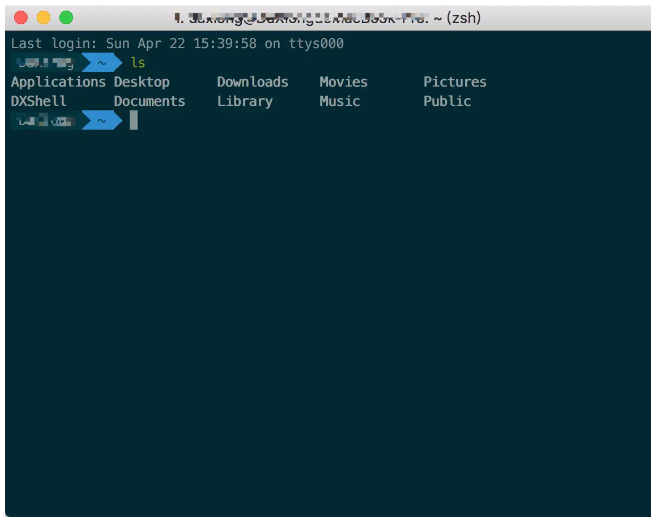This screenshot has height=523, width=654.
Task: Click the Movies directory name
Action: pos(344,82)
